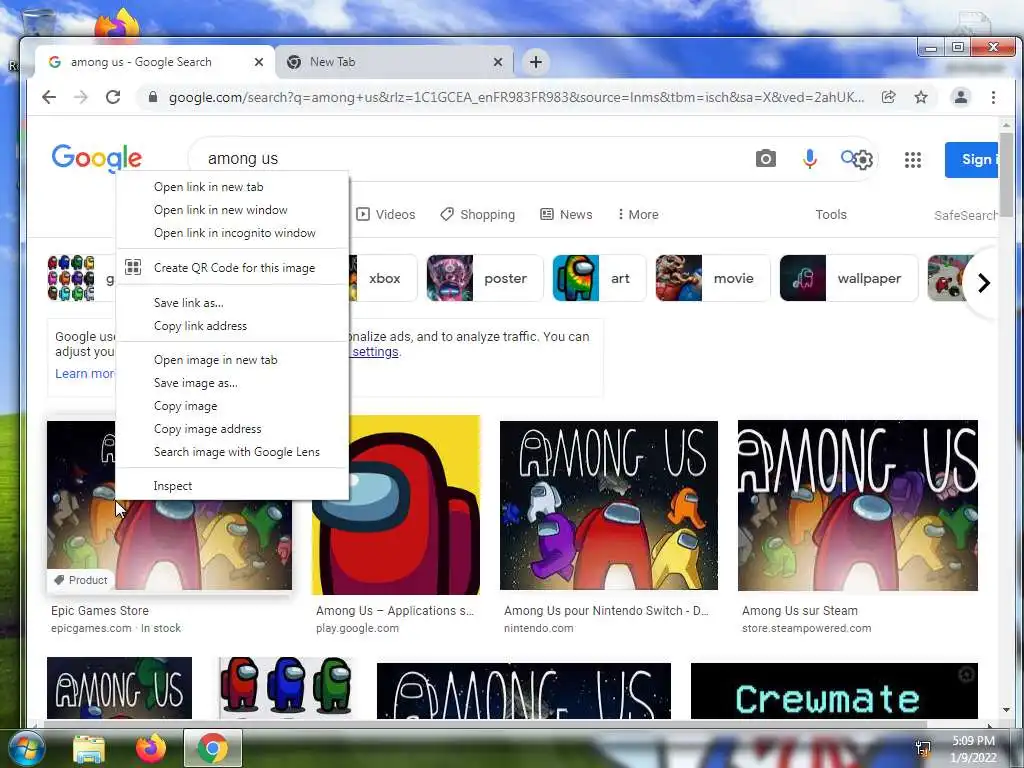
Task: Choose Inspect from context menu
Action: [x=232, y=486]
